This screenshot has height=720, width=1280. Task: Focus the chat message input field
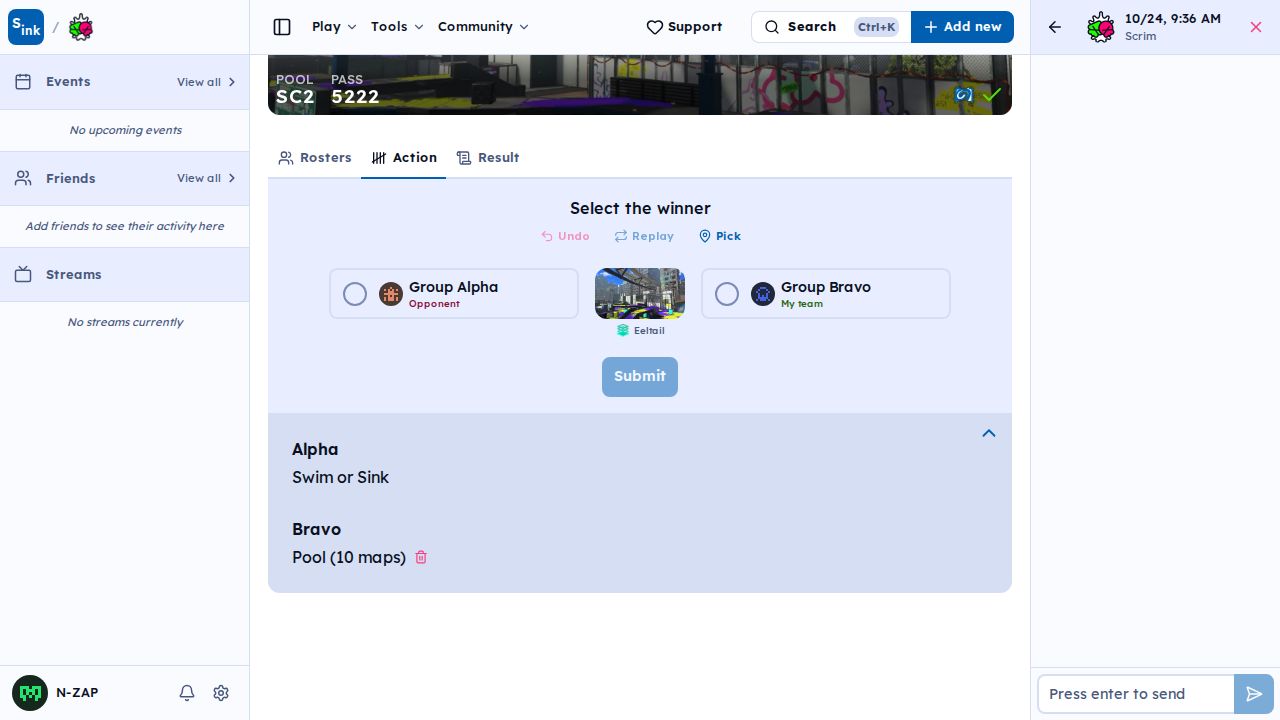click(x=1136, y=694)
